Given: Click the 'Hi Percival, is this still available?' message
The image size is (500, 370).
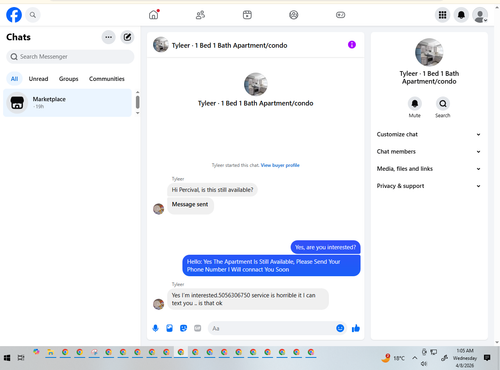Looking at the screenshot, I should 212,190.
